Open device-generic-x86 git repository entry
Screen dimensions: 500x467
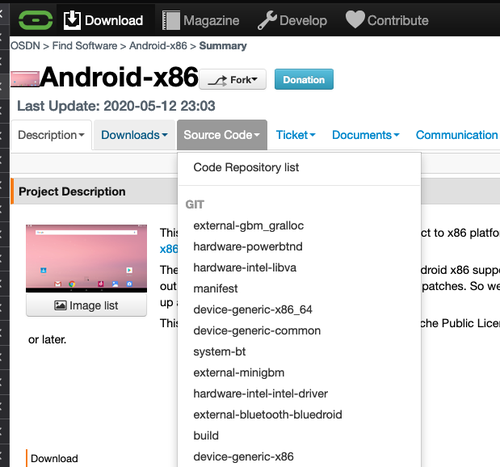coord(299,457)
